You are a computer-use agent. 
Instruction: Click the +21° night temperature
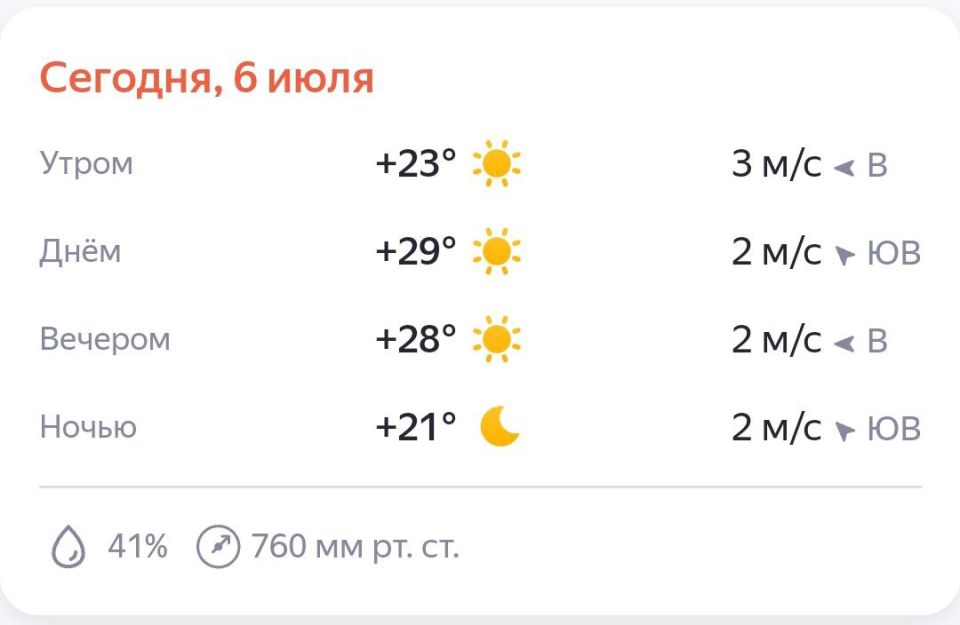[x=415, y=428]
